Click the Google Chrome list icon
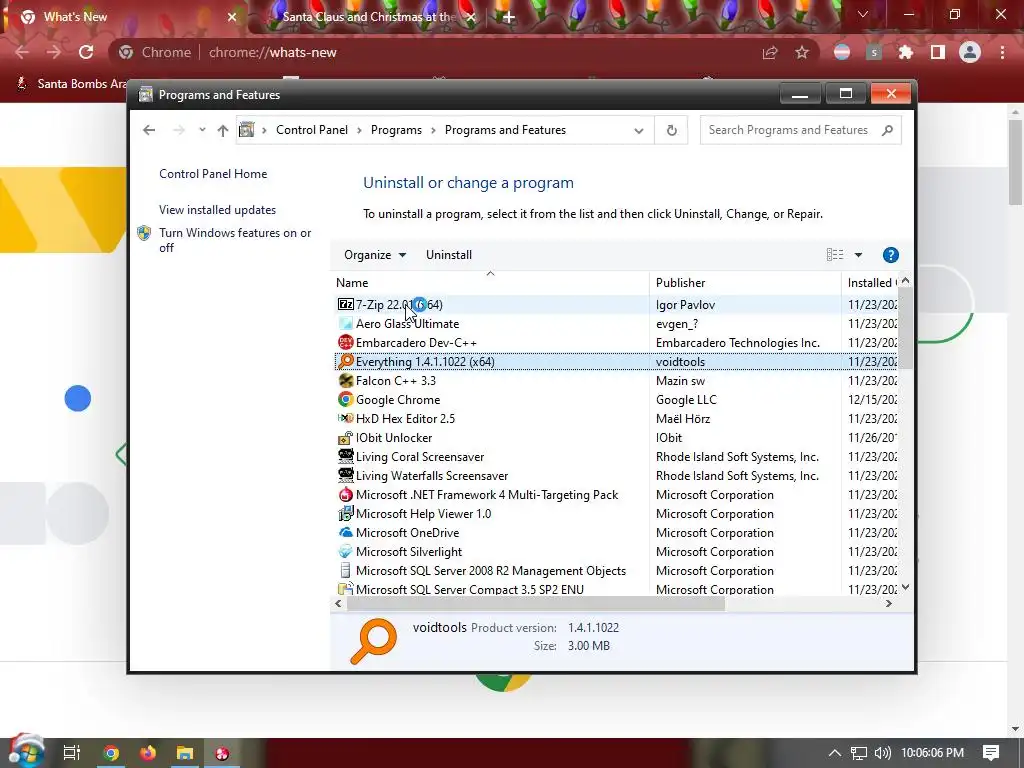1024x768 pixels. tap(345, 399)
